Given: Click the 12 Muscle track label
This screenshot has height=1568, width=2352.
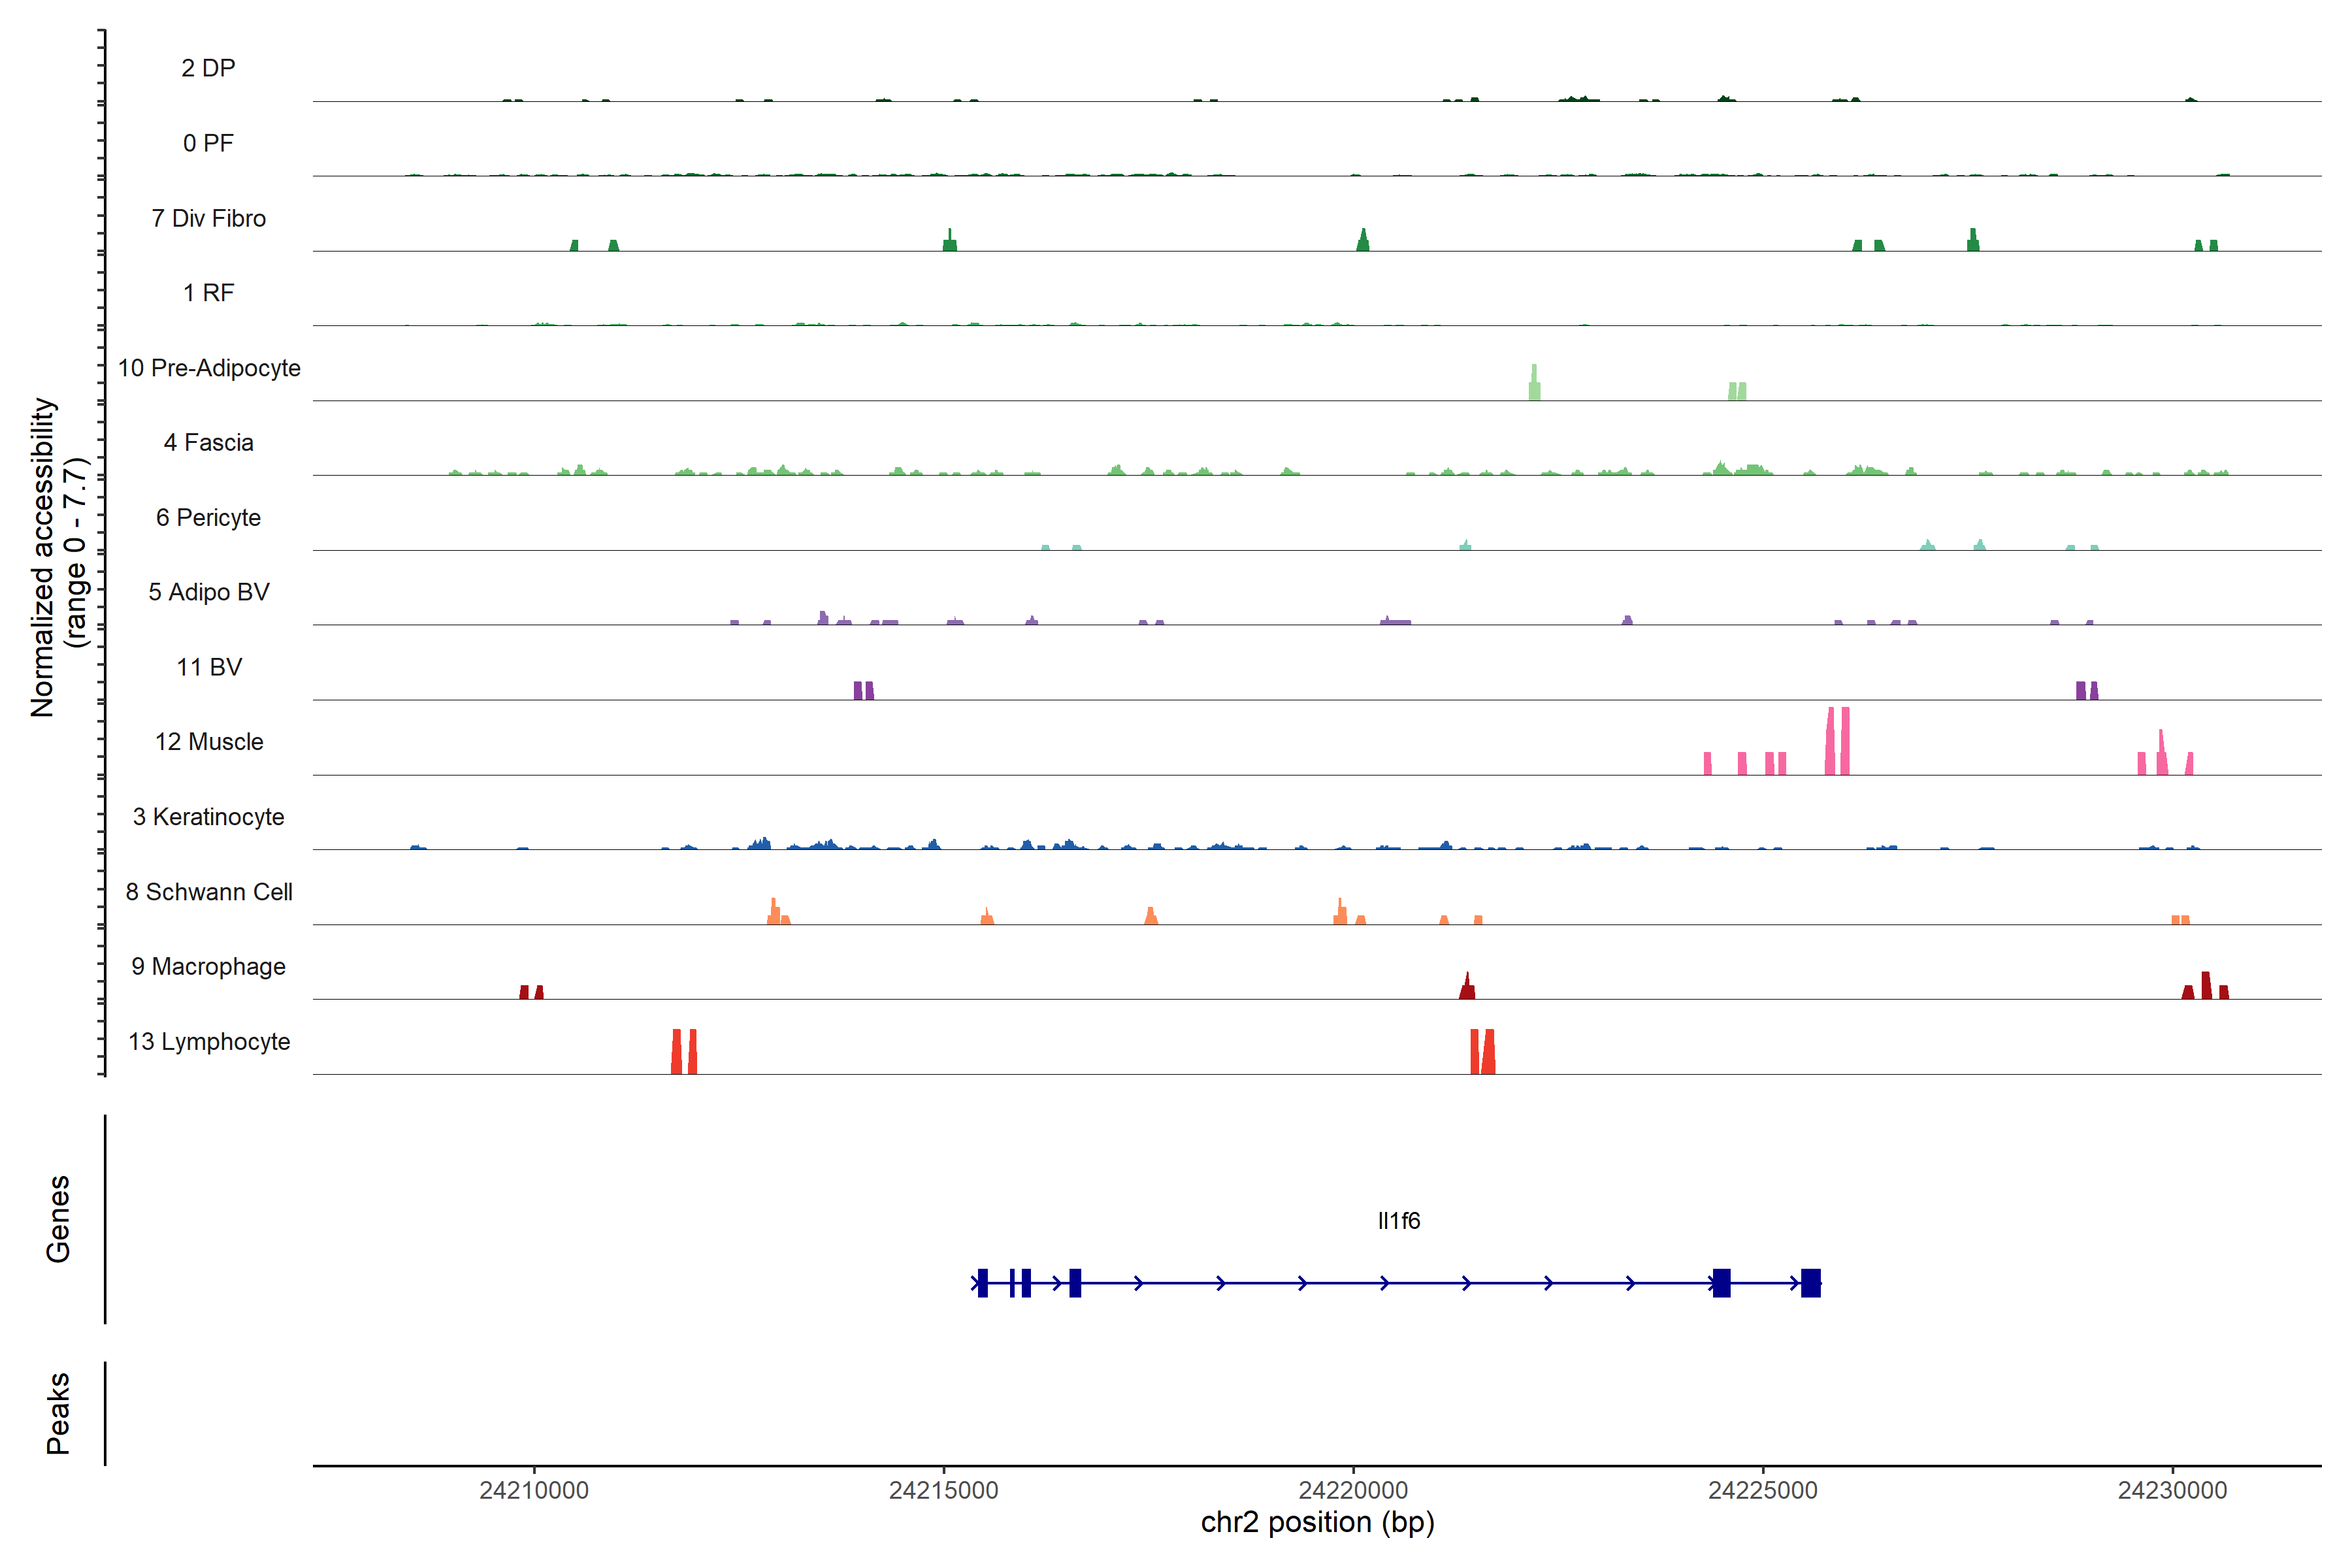Looking at the screenshot, I should (x=209, y=742).
